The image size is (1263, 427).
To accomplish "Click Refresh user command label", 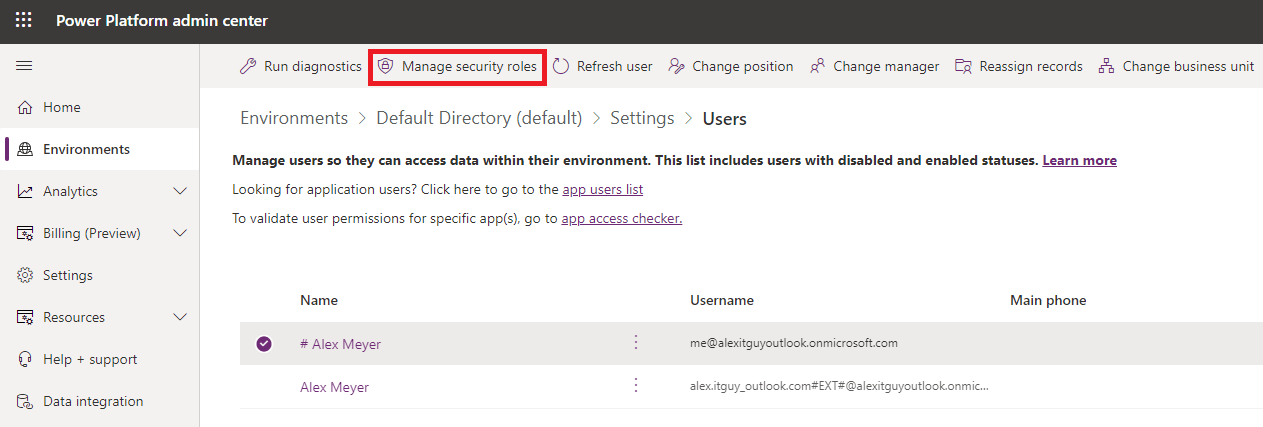I will (615, 66).
